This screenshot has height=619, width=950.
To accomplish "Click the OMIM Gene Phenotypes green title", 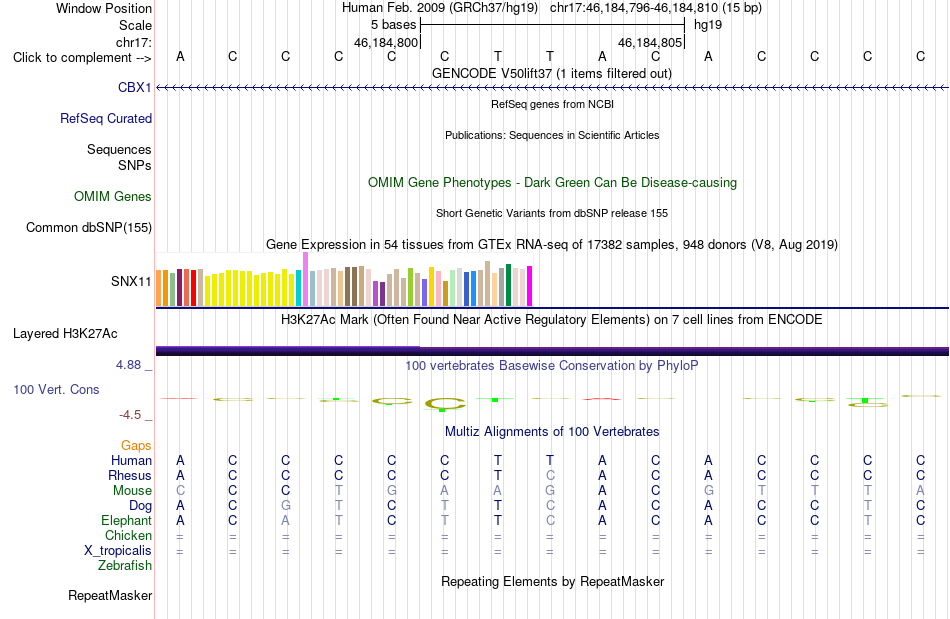I will (x=552, y=182).
